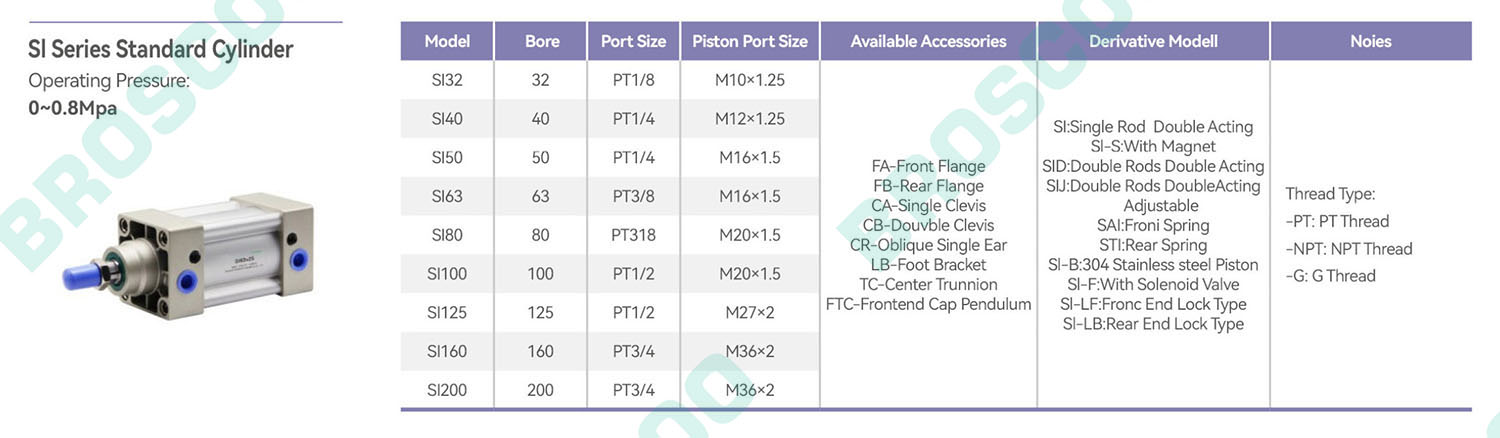Click the PT318 port size cell
1500x438 pixels.
coord(633,235)
